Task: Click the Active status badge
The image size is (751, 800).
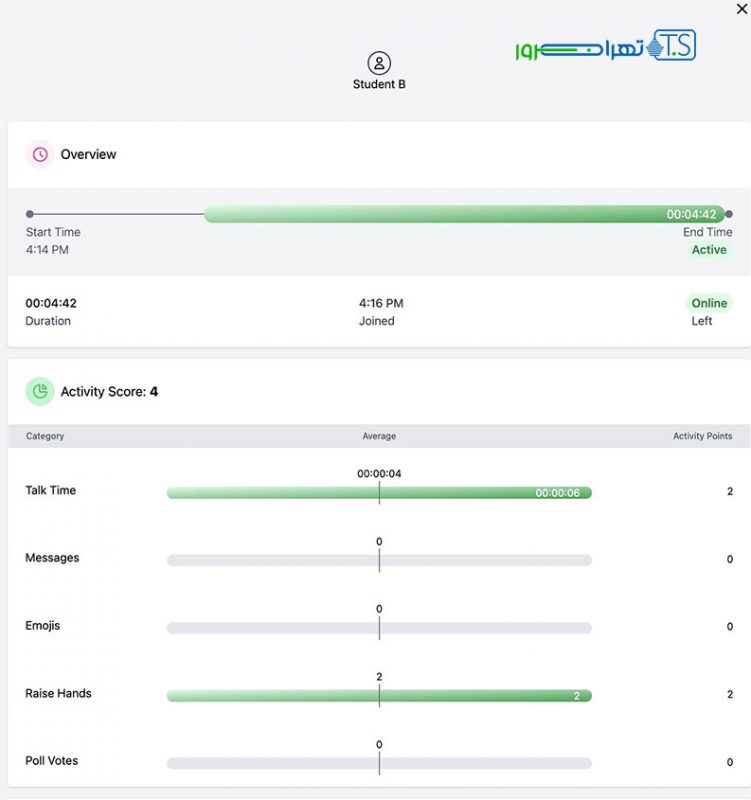Action: 709,250
